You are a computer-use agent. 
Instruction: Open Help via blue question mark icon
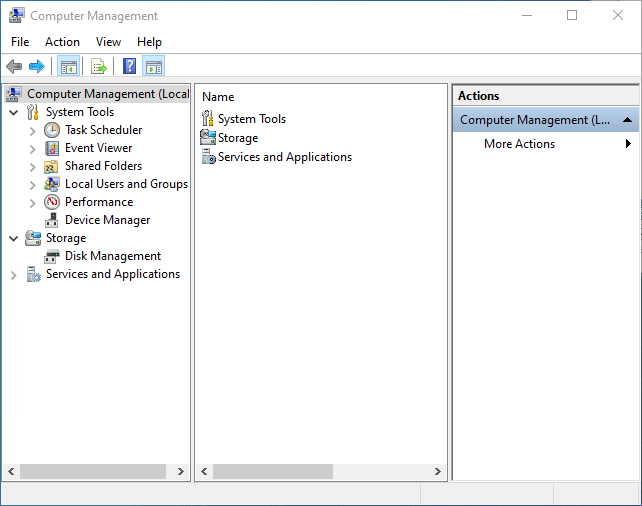tap(129, 66)
